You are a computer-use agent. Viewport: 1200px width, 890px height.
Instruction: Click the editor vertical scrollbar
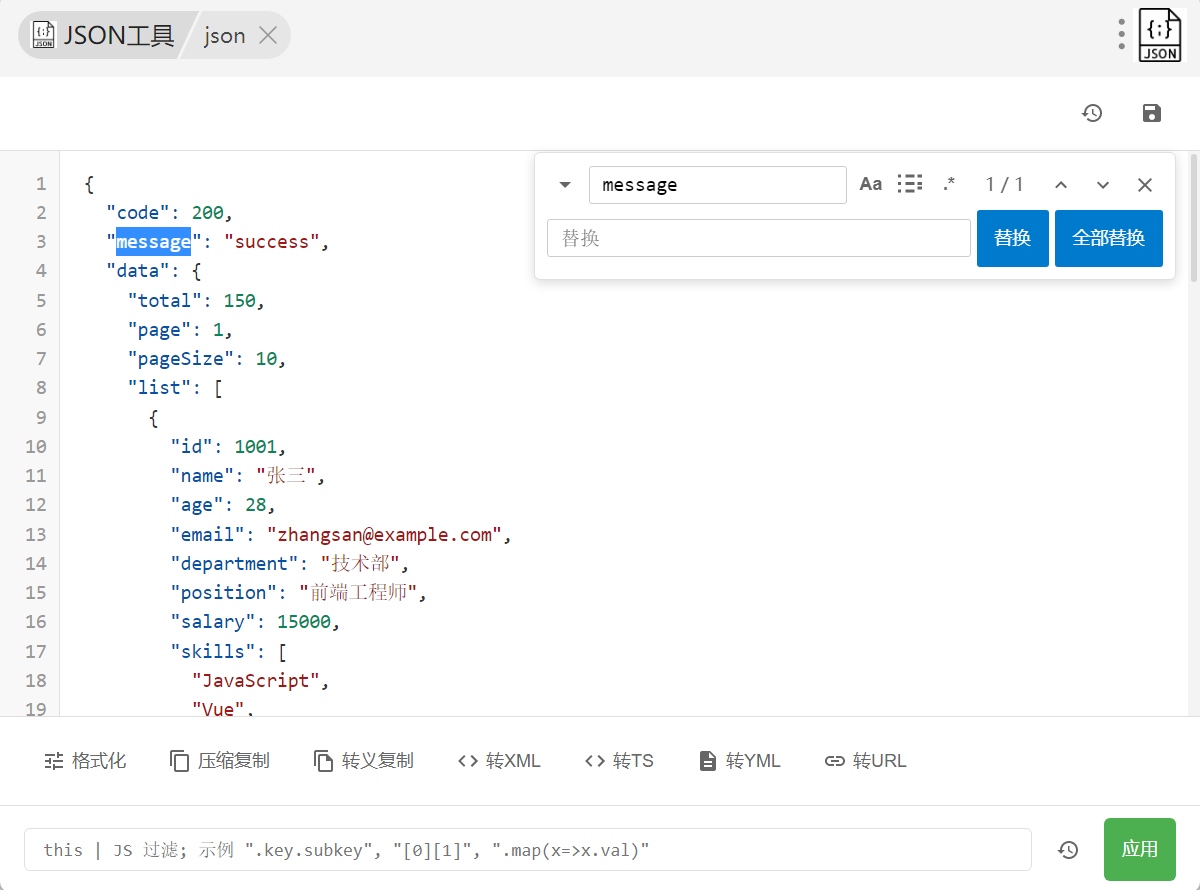pos(1193,220)
